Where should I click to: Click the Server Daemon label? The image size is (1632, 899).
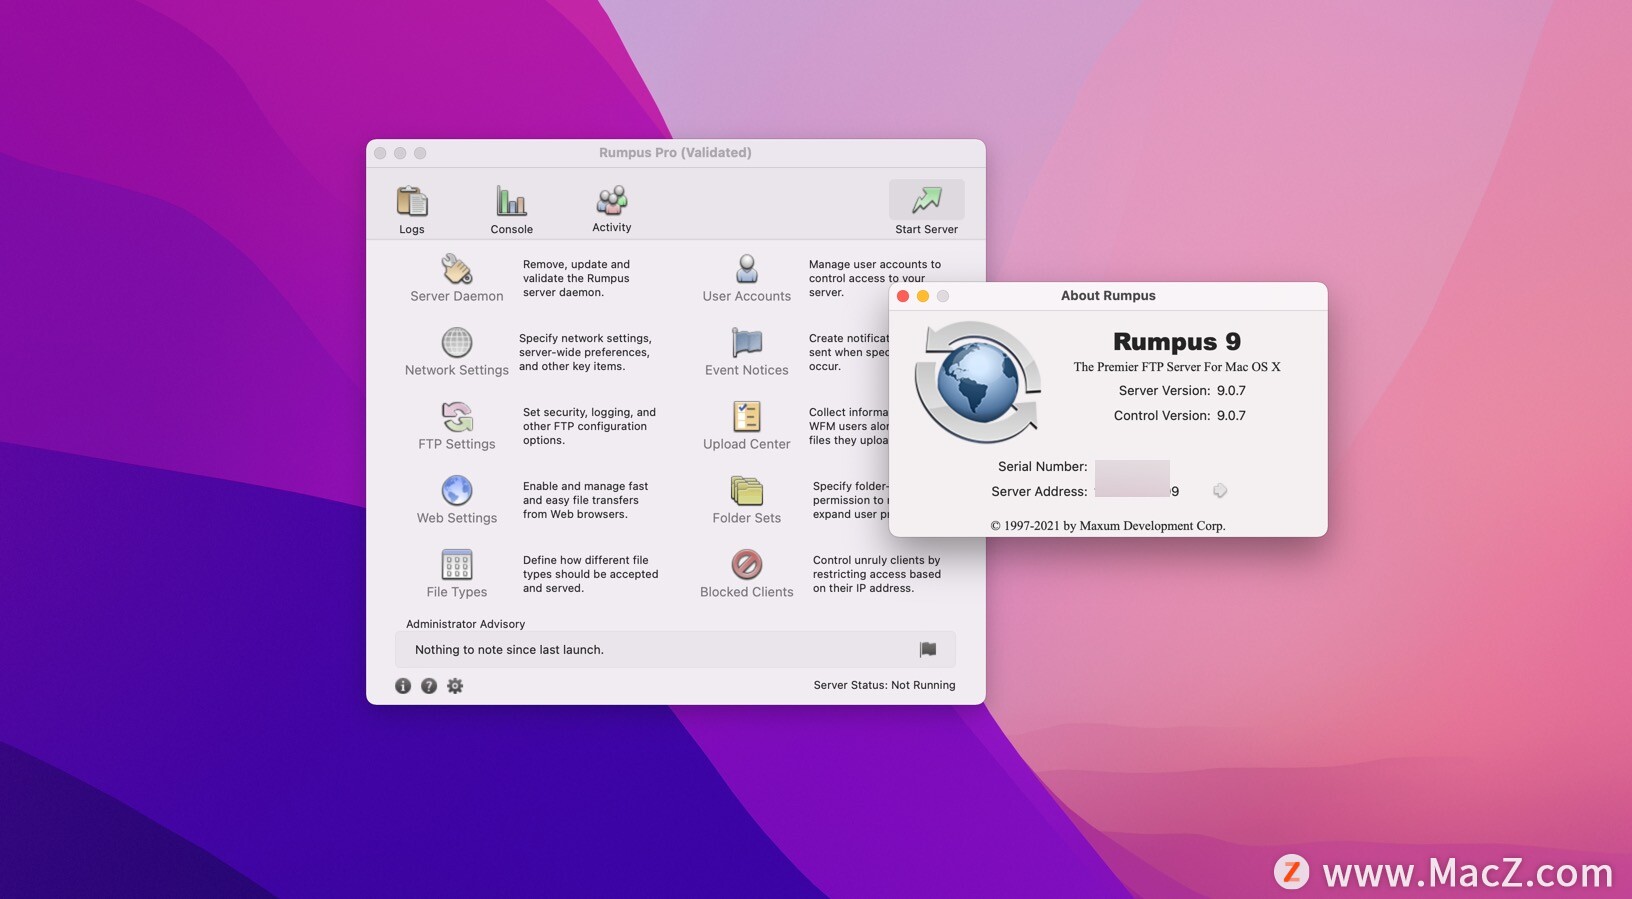(457, 296)
